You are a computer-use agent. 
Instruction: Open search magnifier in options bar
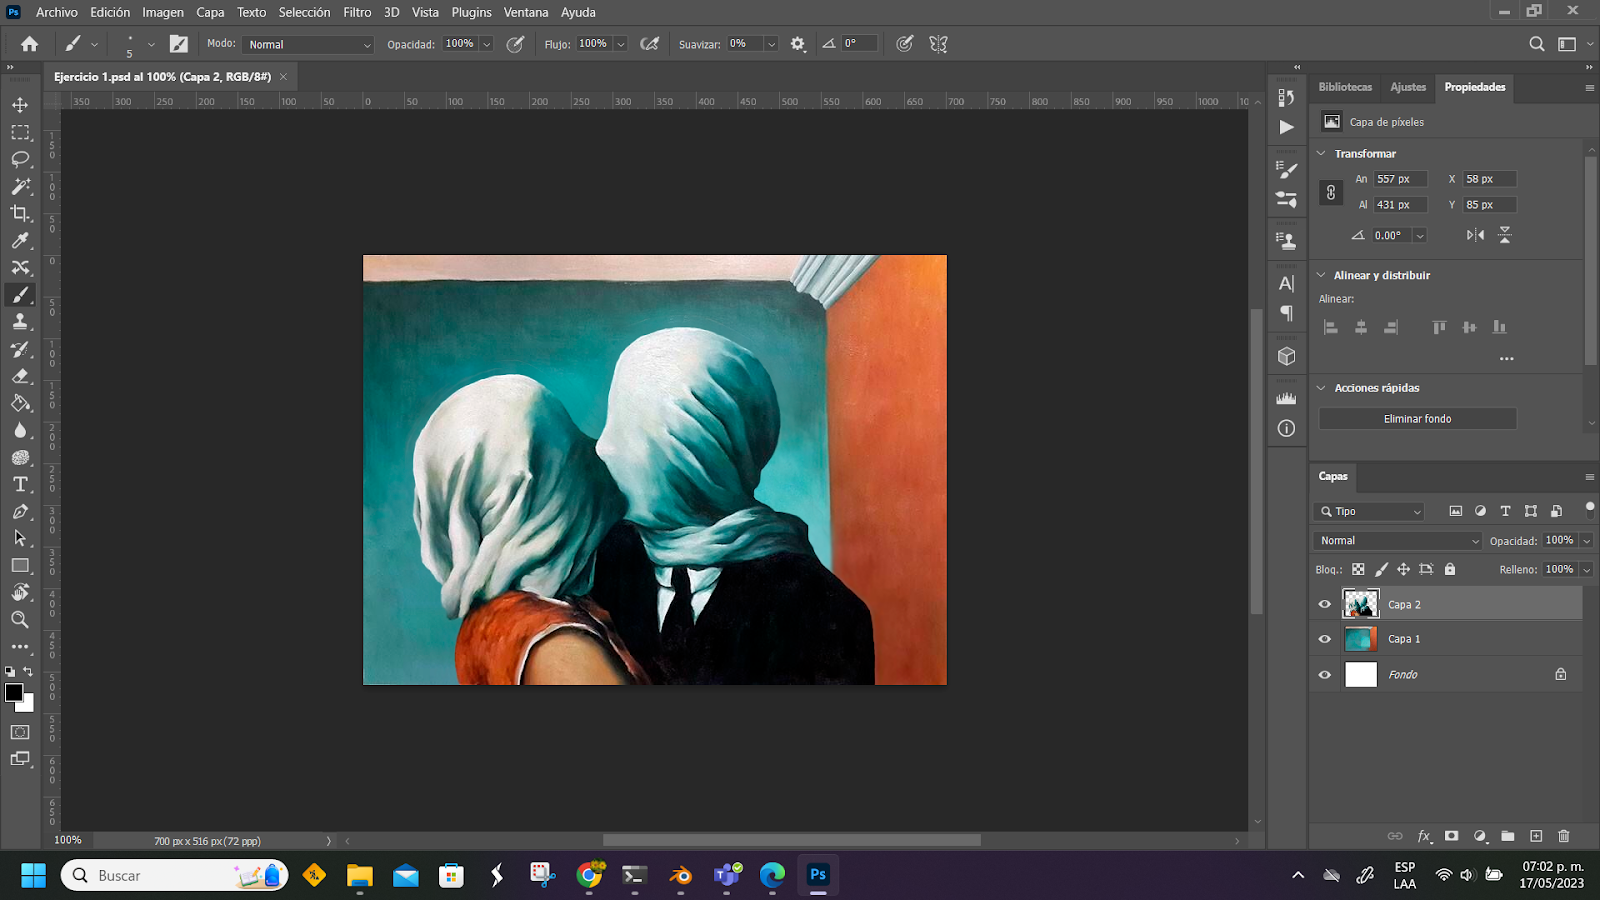pyautogui.click(x=1537, y=44)
